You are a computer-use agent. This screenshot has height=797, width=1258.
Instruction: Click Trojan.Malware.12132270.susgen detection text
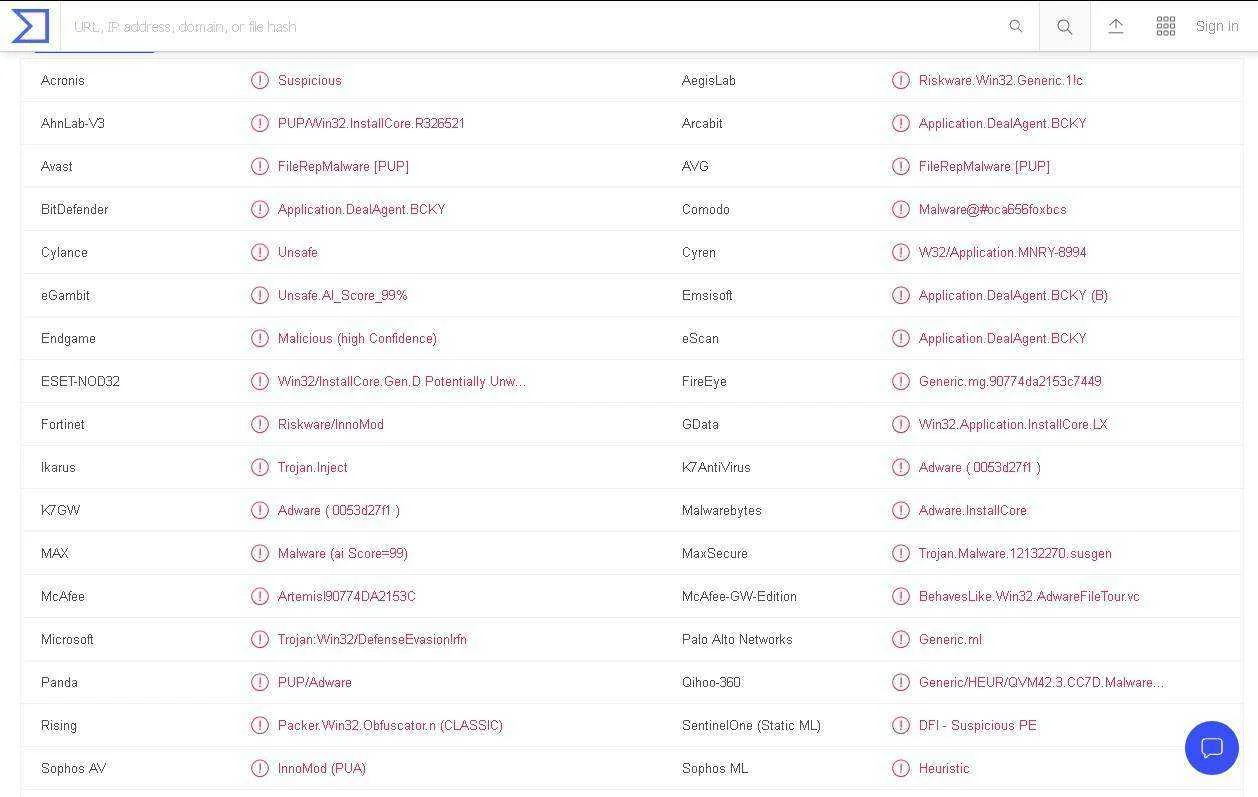[x=1015, y=553]
